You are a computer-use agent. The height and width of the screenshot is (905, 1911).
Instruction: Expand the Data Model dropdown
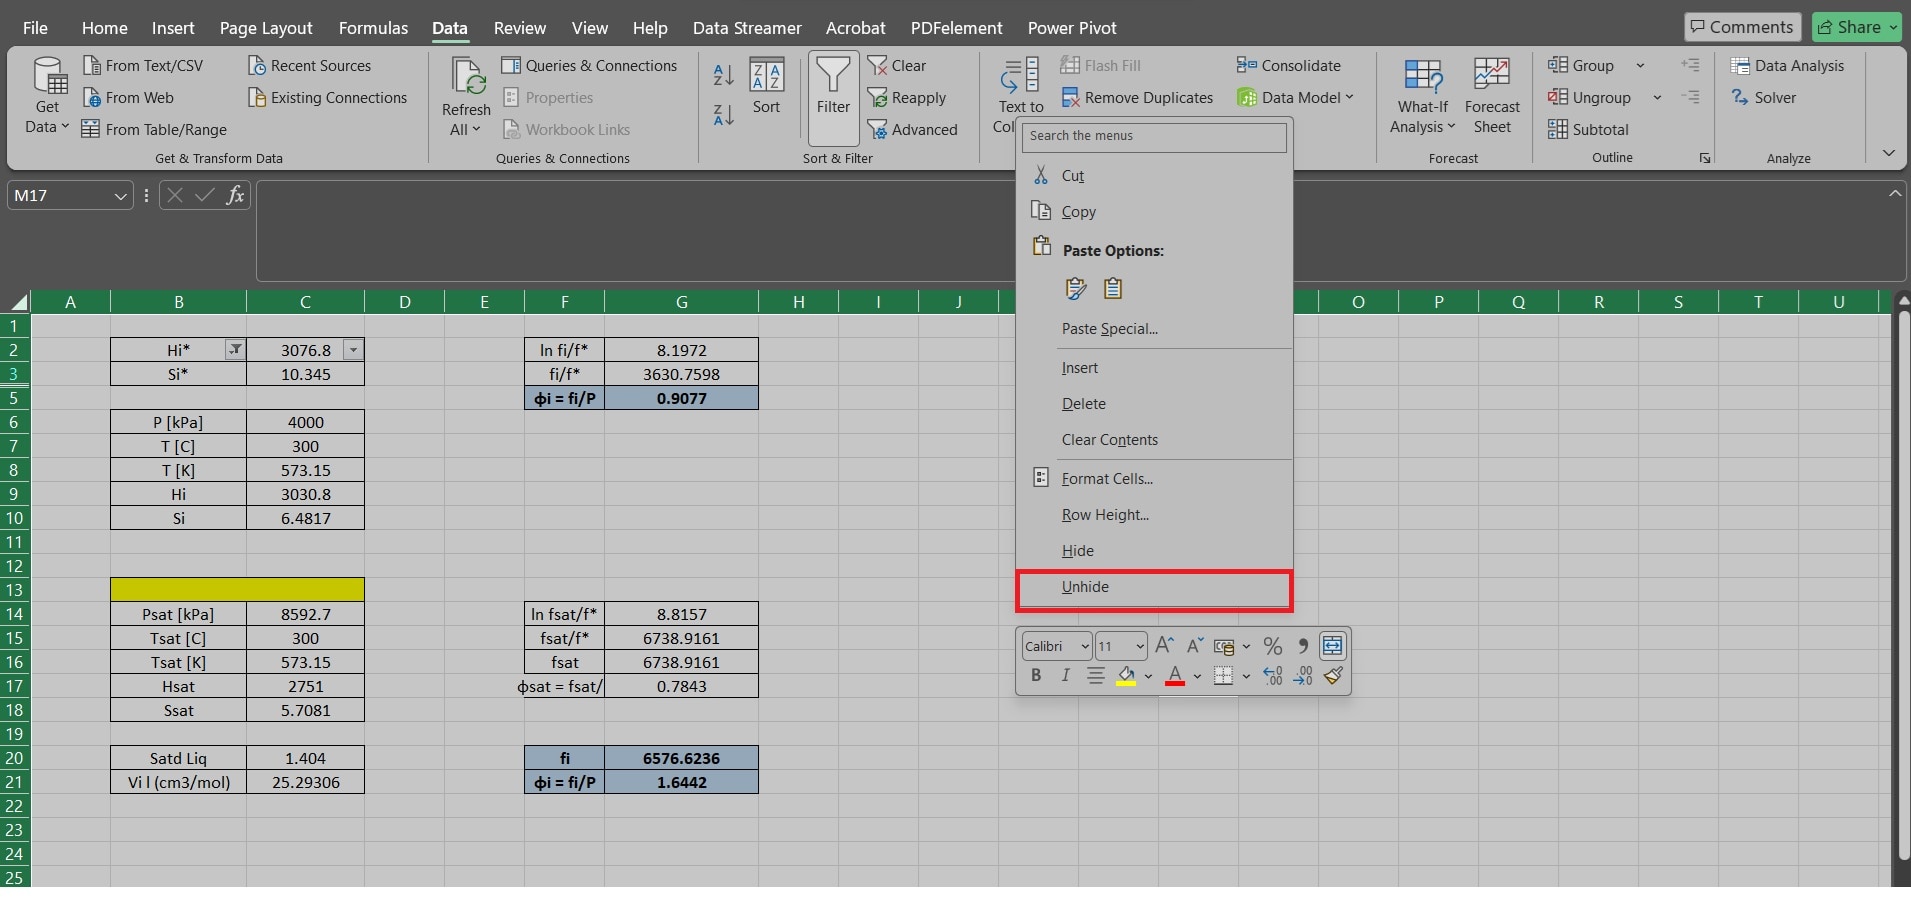point(1350,97)
